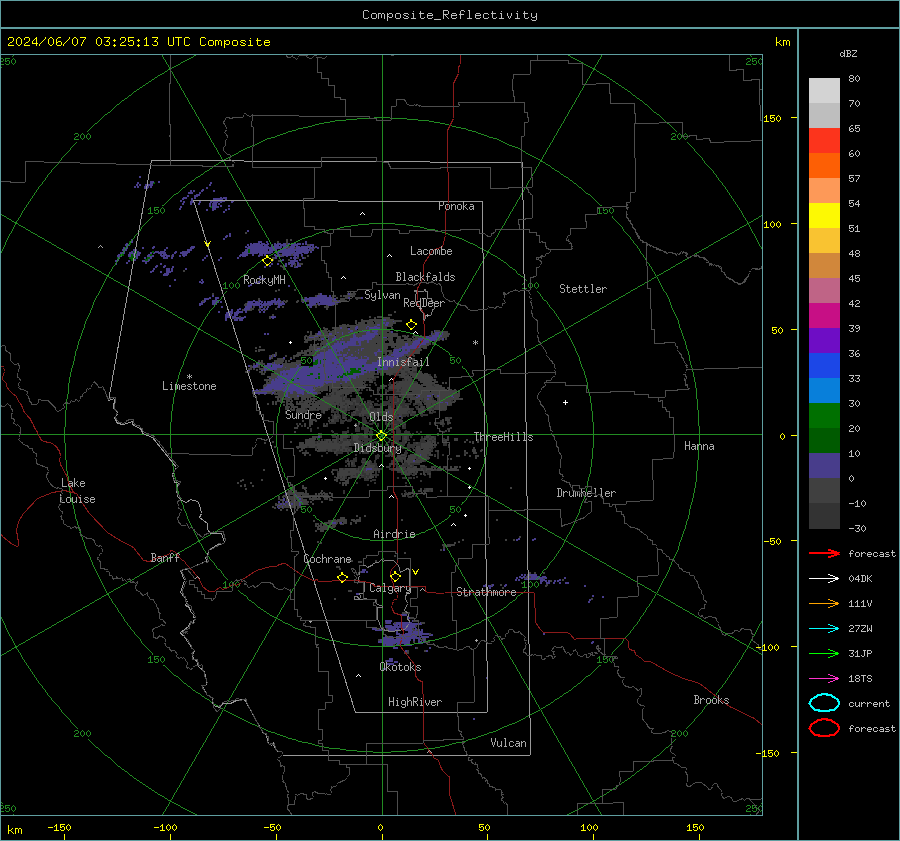Image resolution: width=900 pixels, height=841 pixels.
Task: Click the Hanna label
Action: pyautogui.click(x=699, y=446)
